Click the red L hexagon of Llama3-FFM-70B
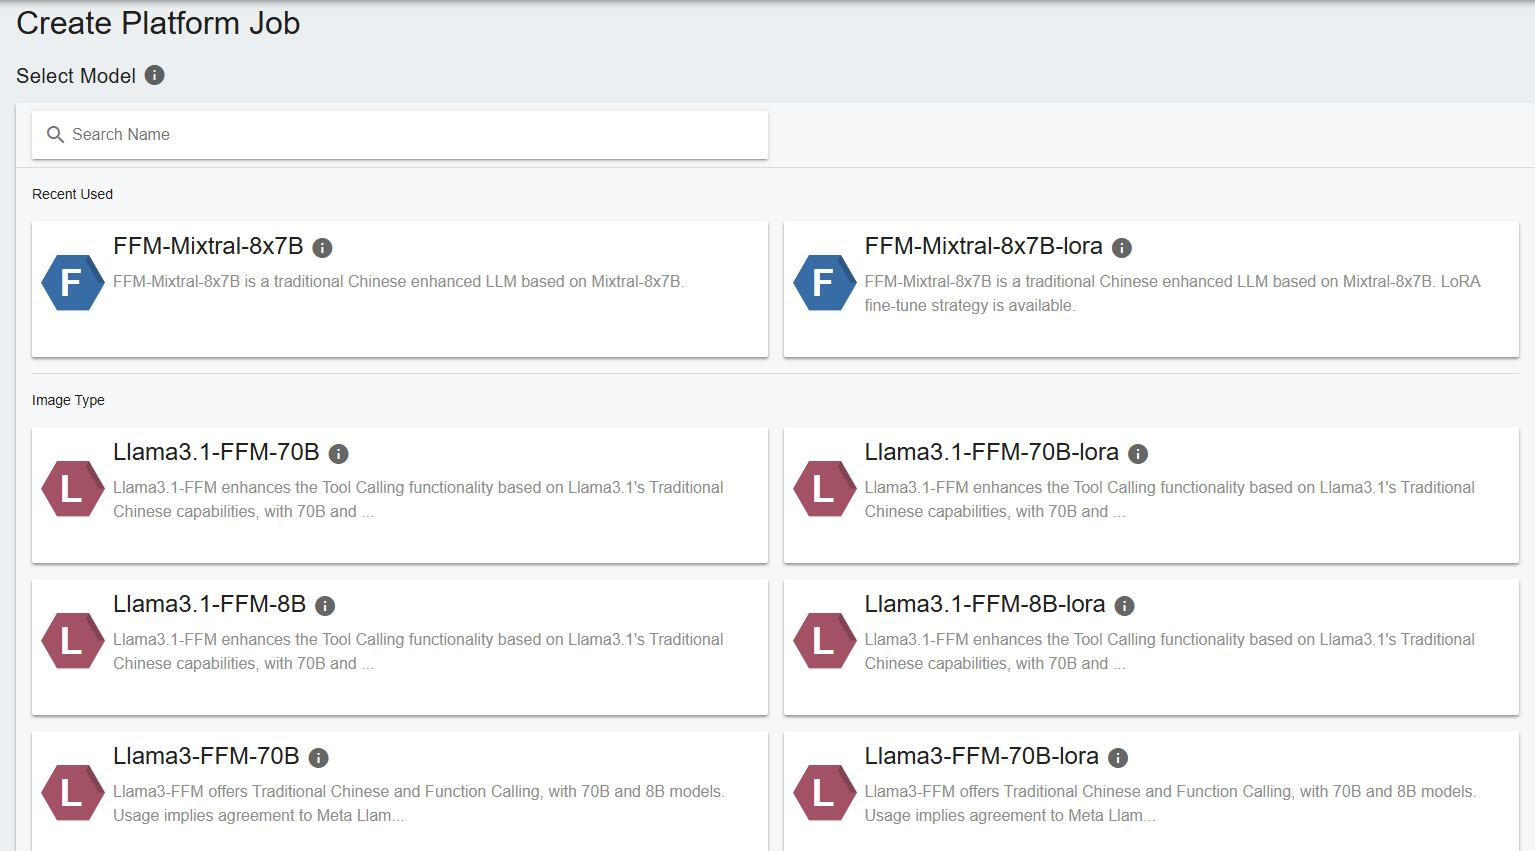 [73, 793]
